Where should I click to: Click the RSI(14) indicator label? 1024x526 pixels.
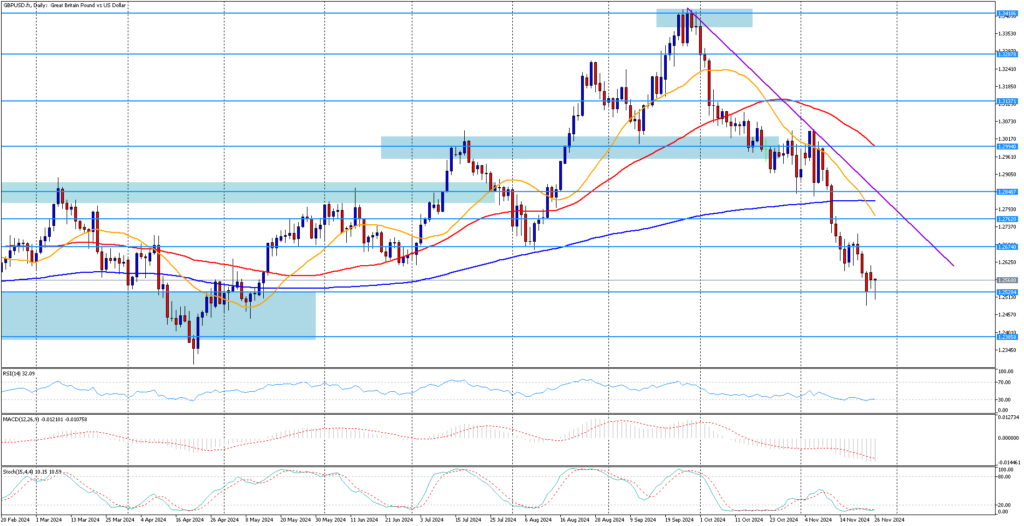pyautogui.click(x=19, y=373)
